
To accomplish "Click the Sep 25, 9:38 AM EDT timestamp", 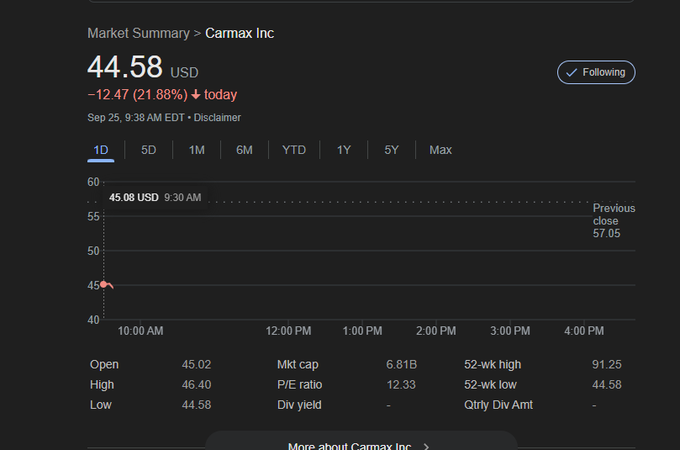I will (136, 117).
